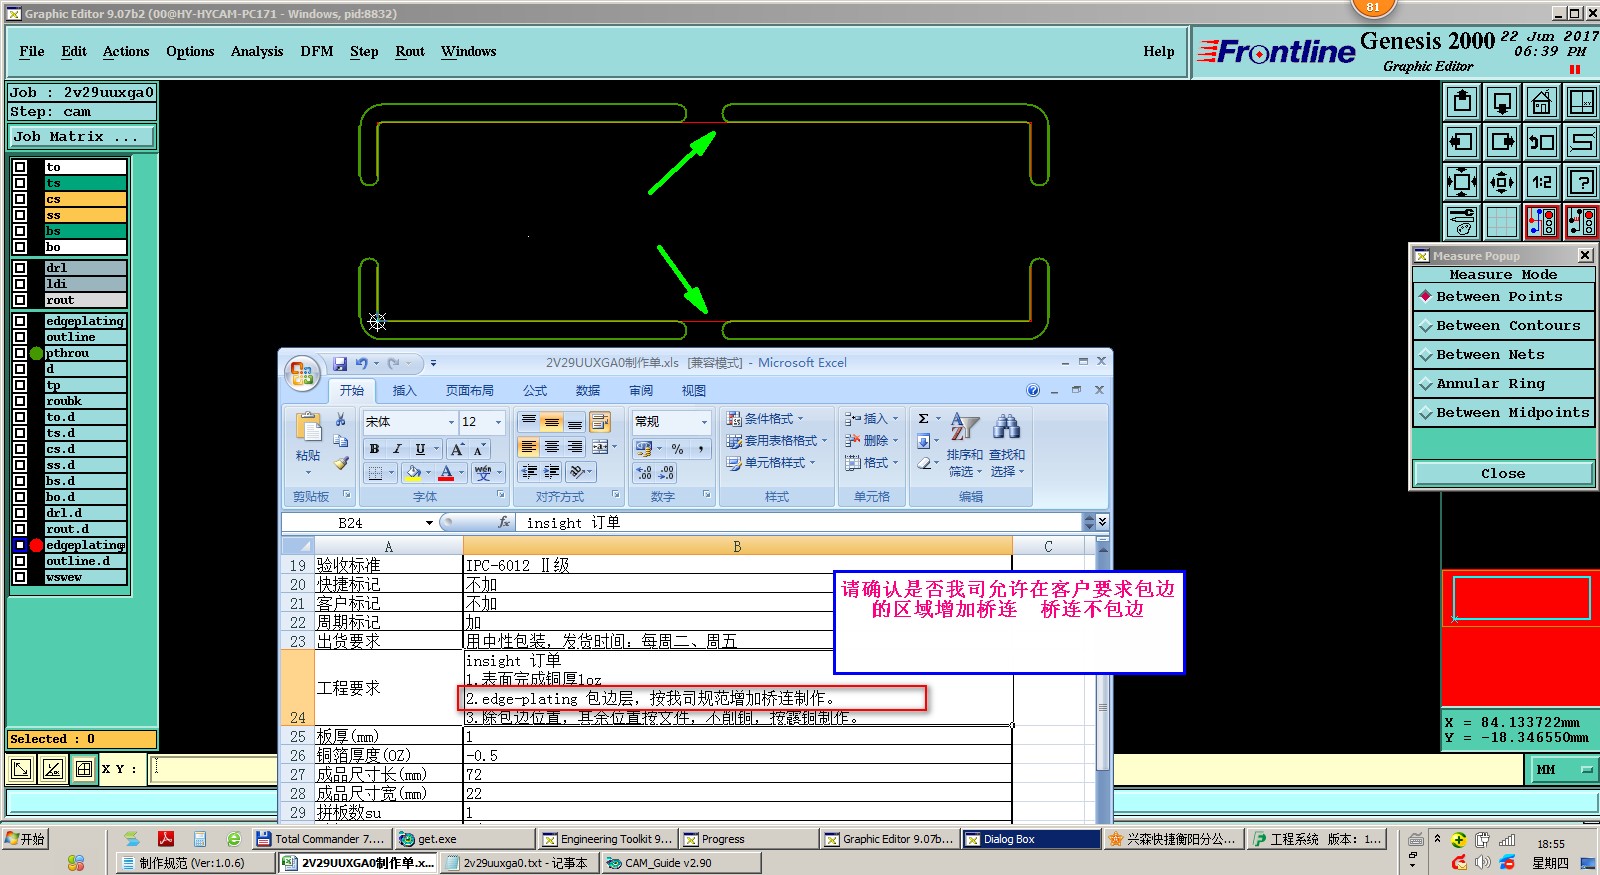Open the number format 常规 dropdown
The image size is (1600, 875).
click(x=704, y=422)
